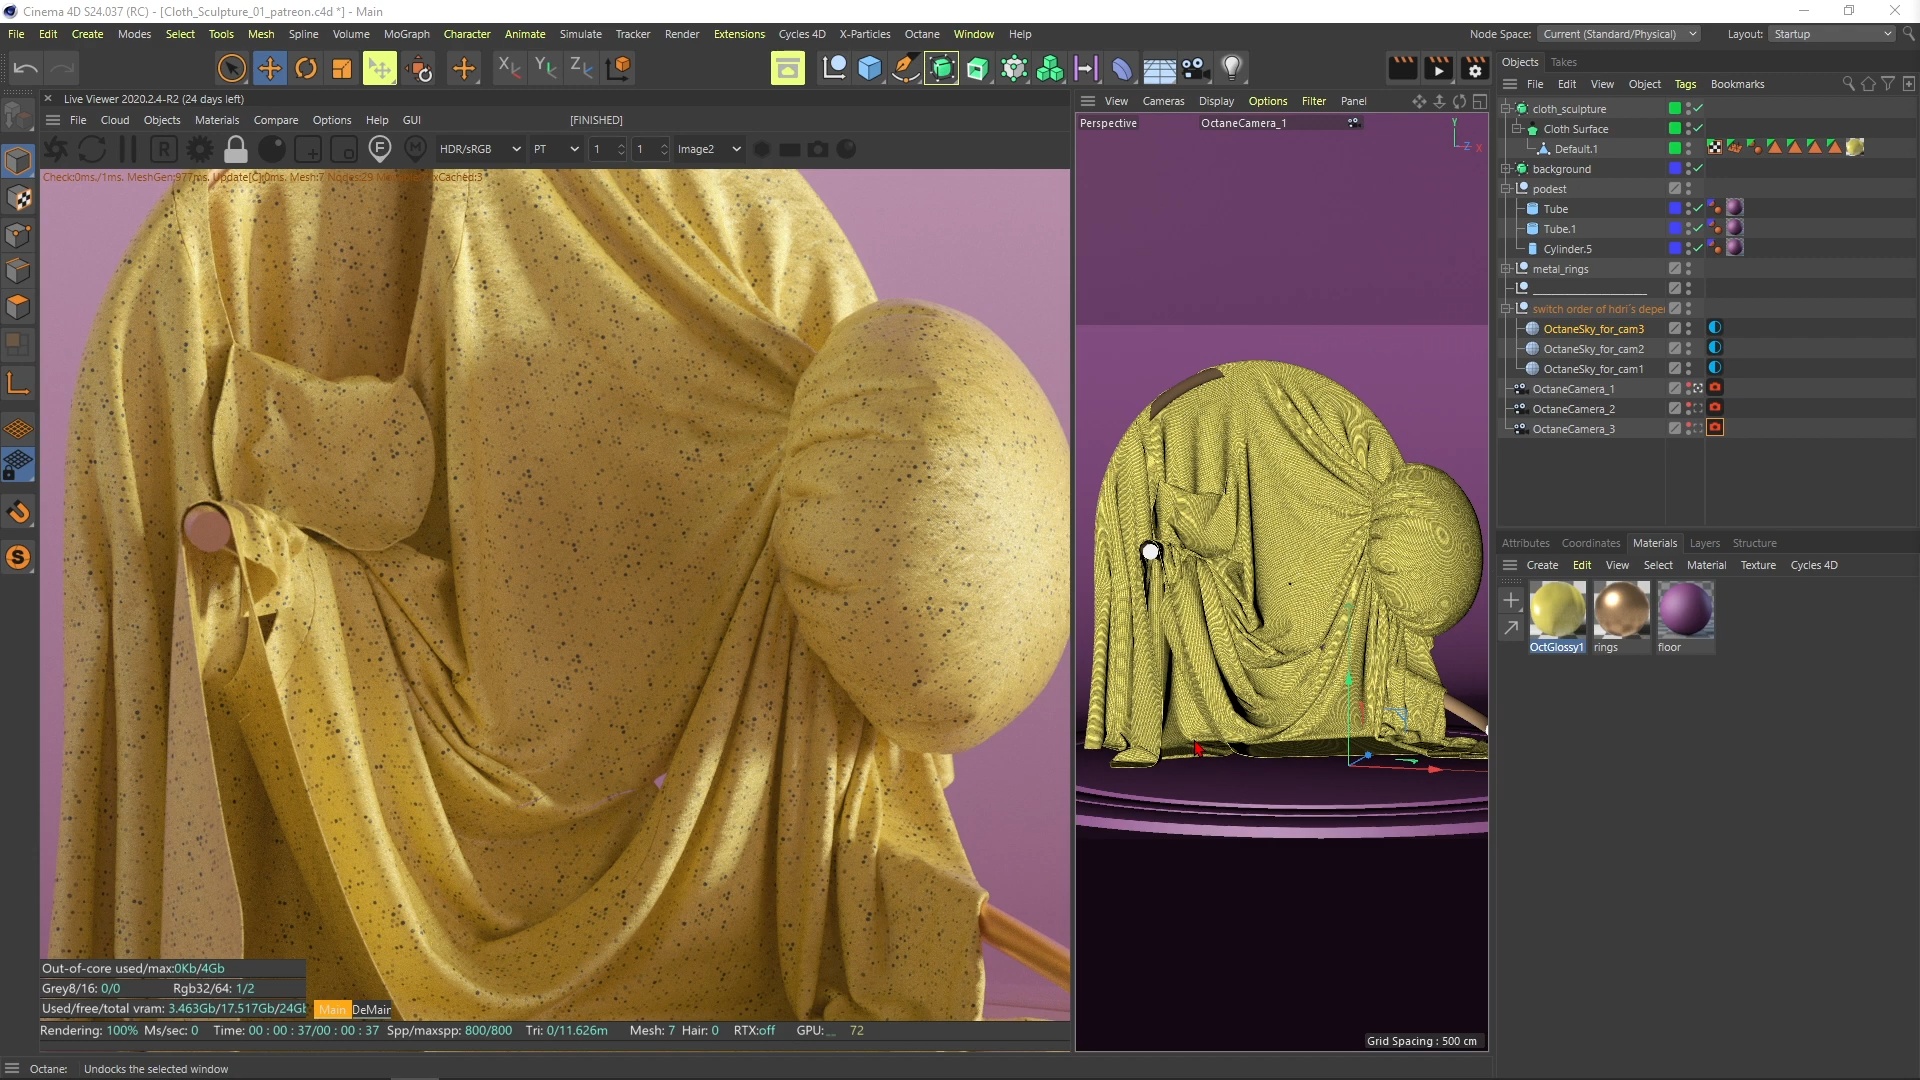Select the floor purple material swatch

tap(1685, 610)
